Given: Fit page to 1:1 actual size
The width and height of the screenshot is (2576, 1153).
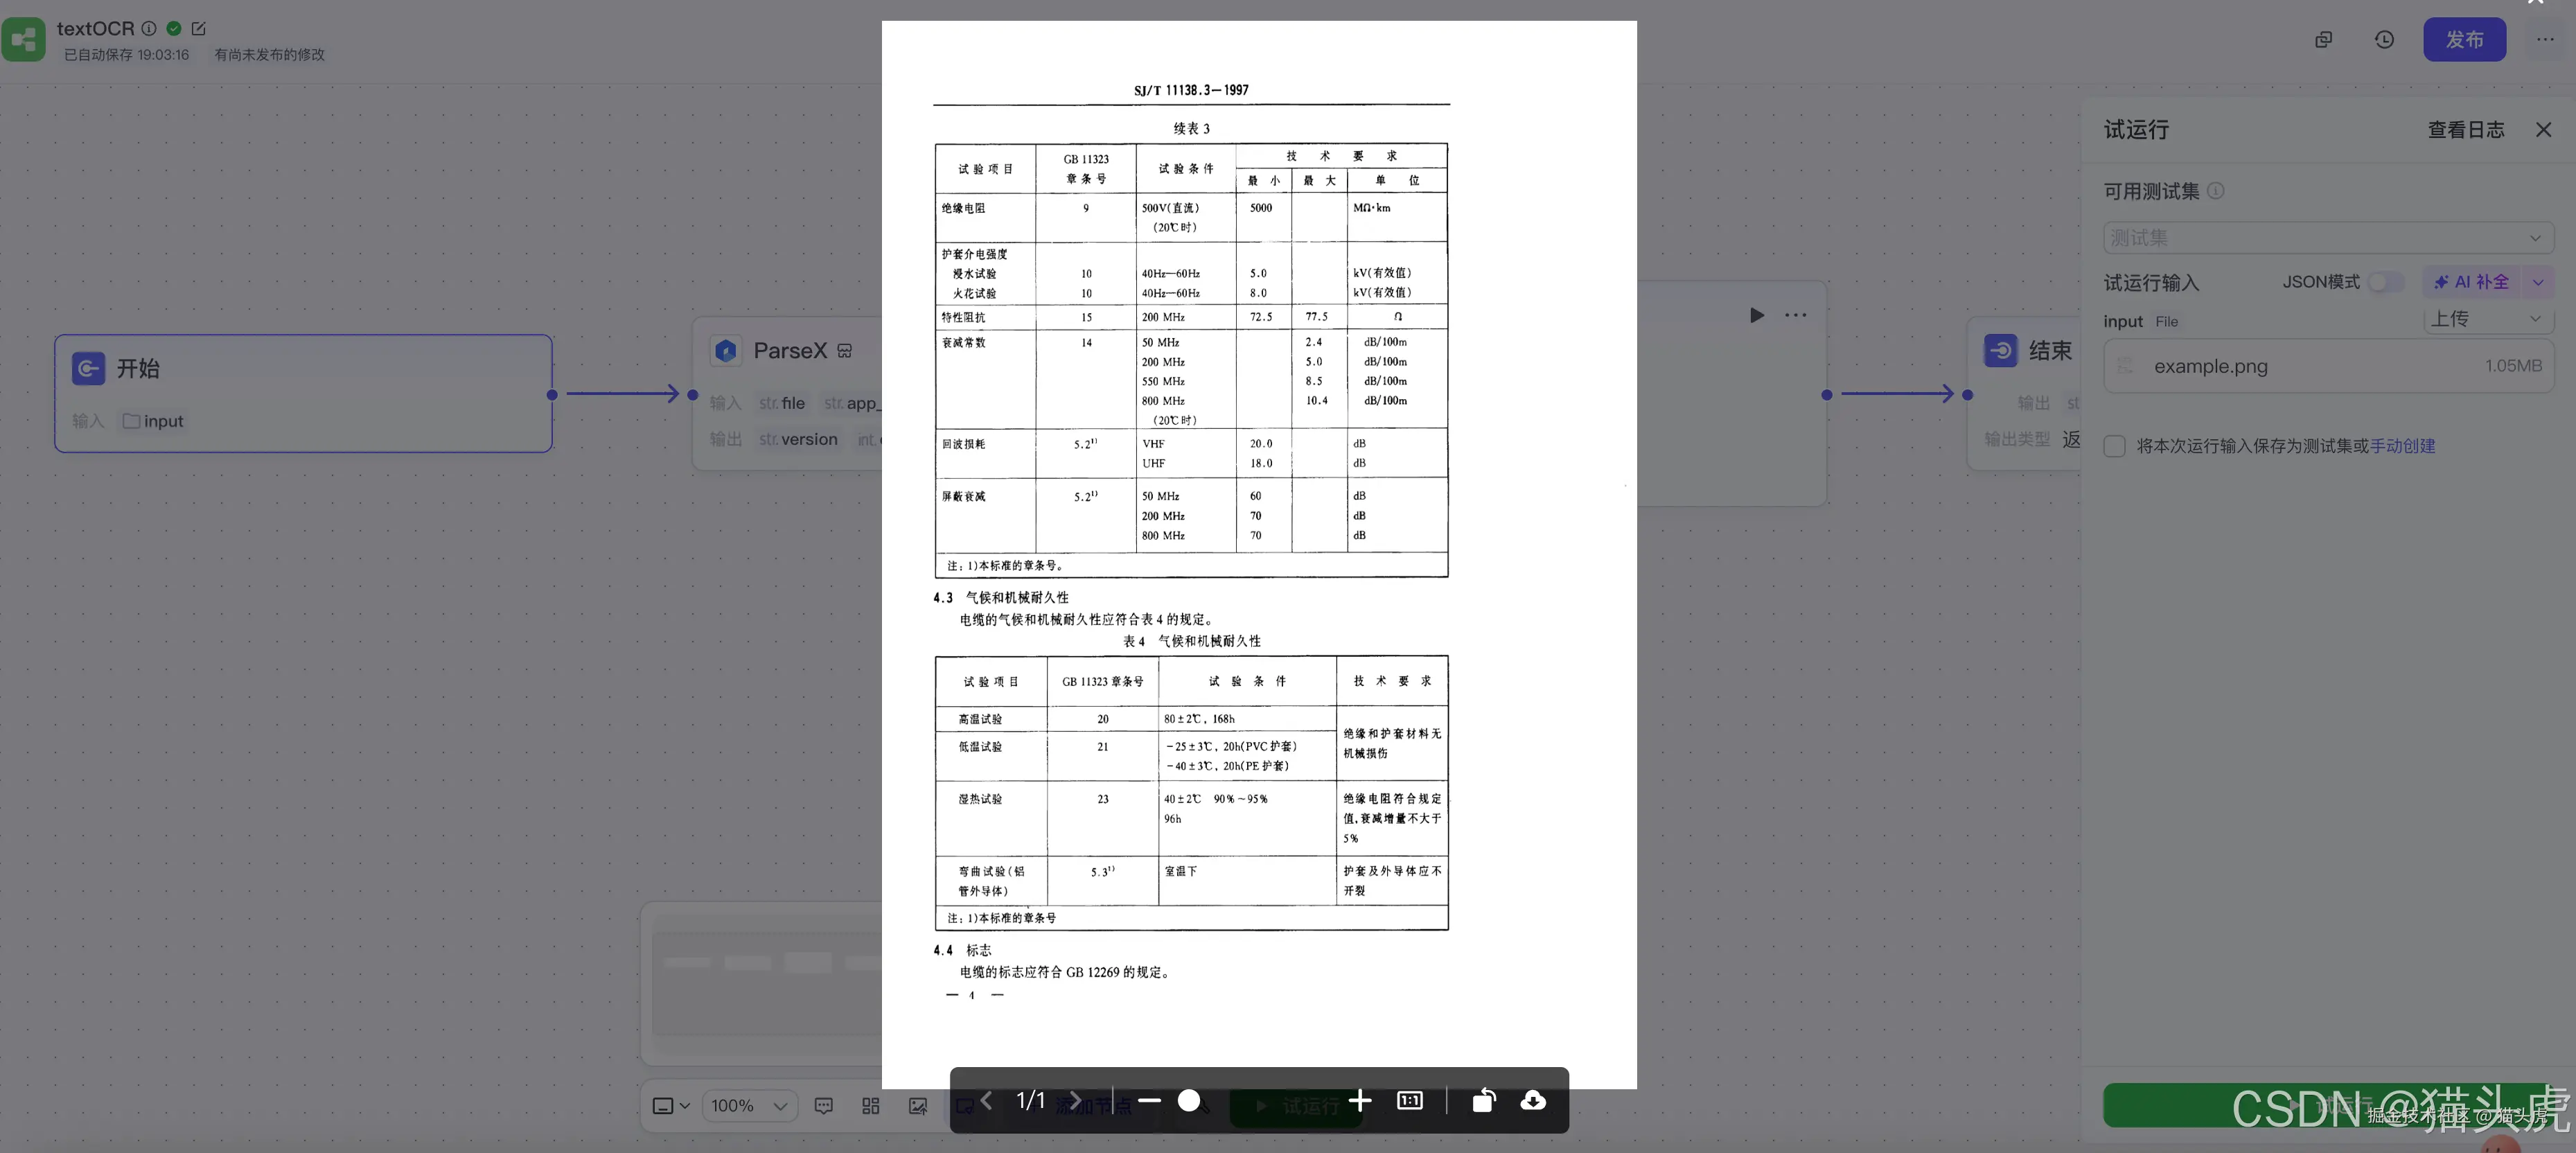Looking at the screenshot, I should 1410,1101.
